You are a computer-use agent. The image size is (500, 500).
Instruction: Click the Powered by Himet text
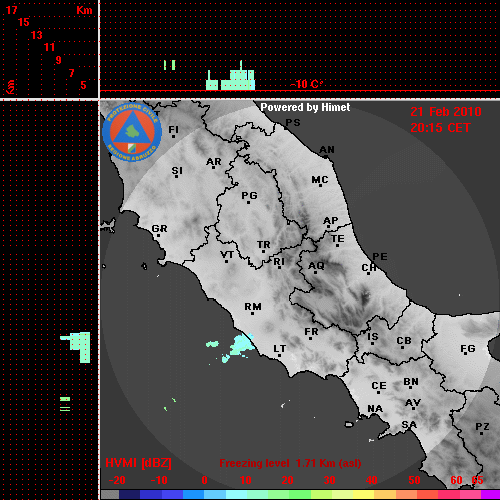click(x=305, y=107)
